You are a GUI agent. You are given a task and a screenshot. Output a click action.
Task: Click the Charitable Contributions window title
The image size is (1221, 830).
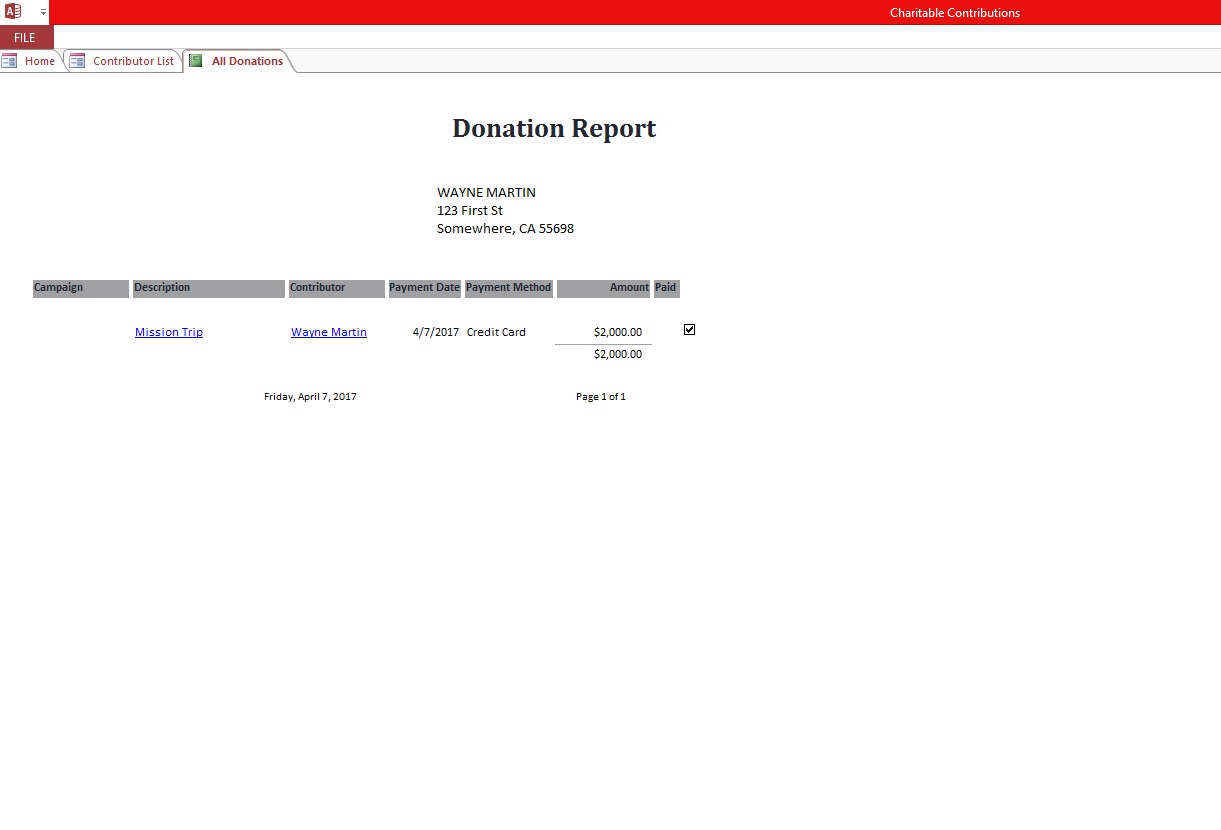point(955,13)
